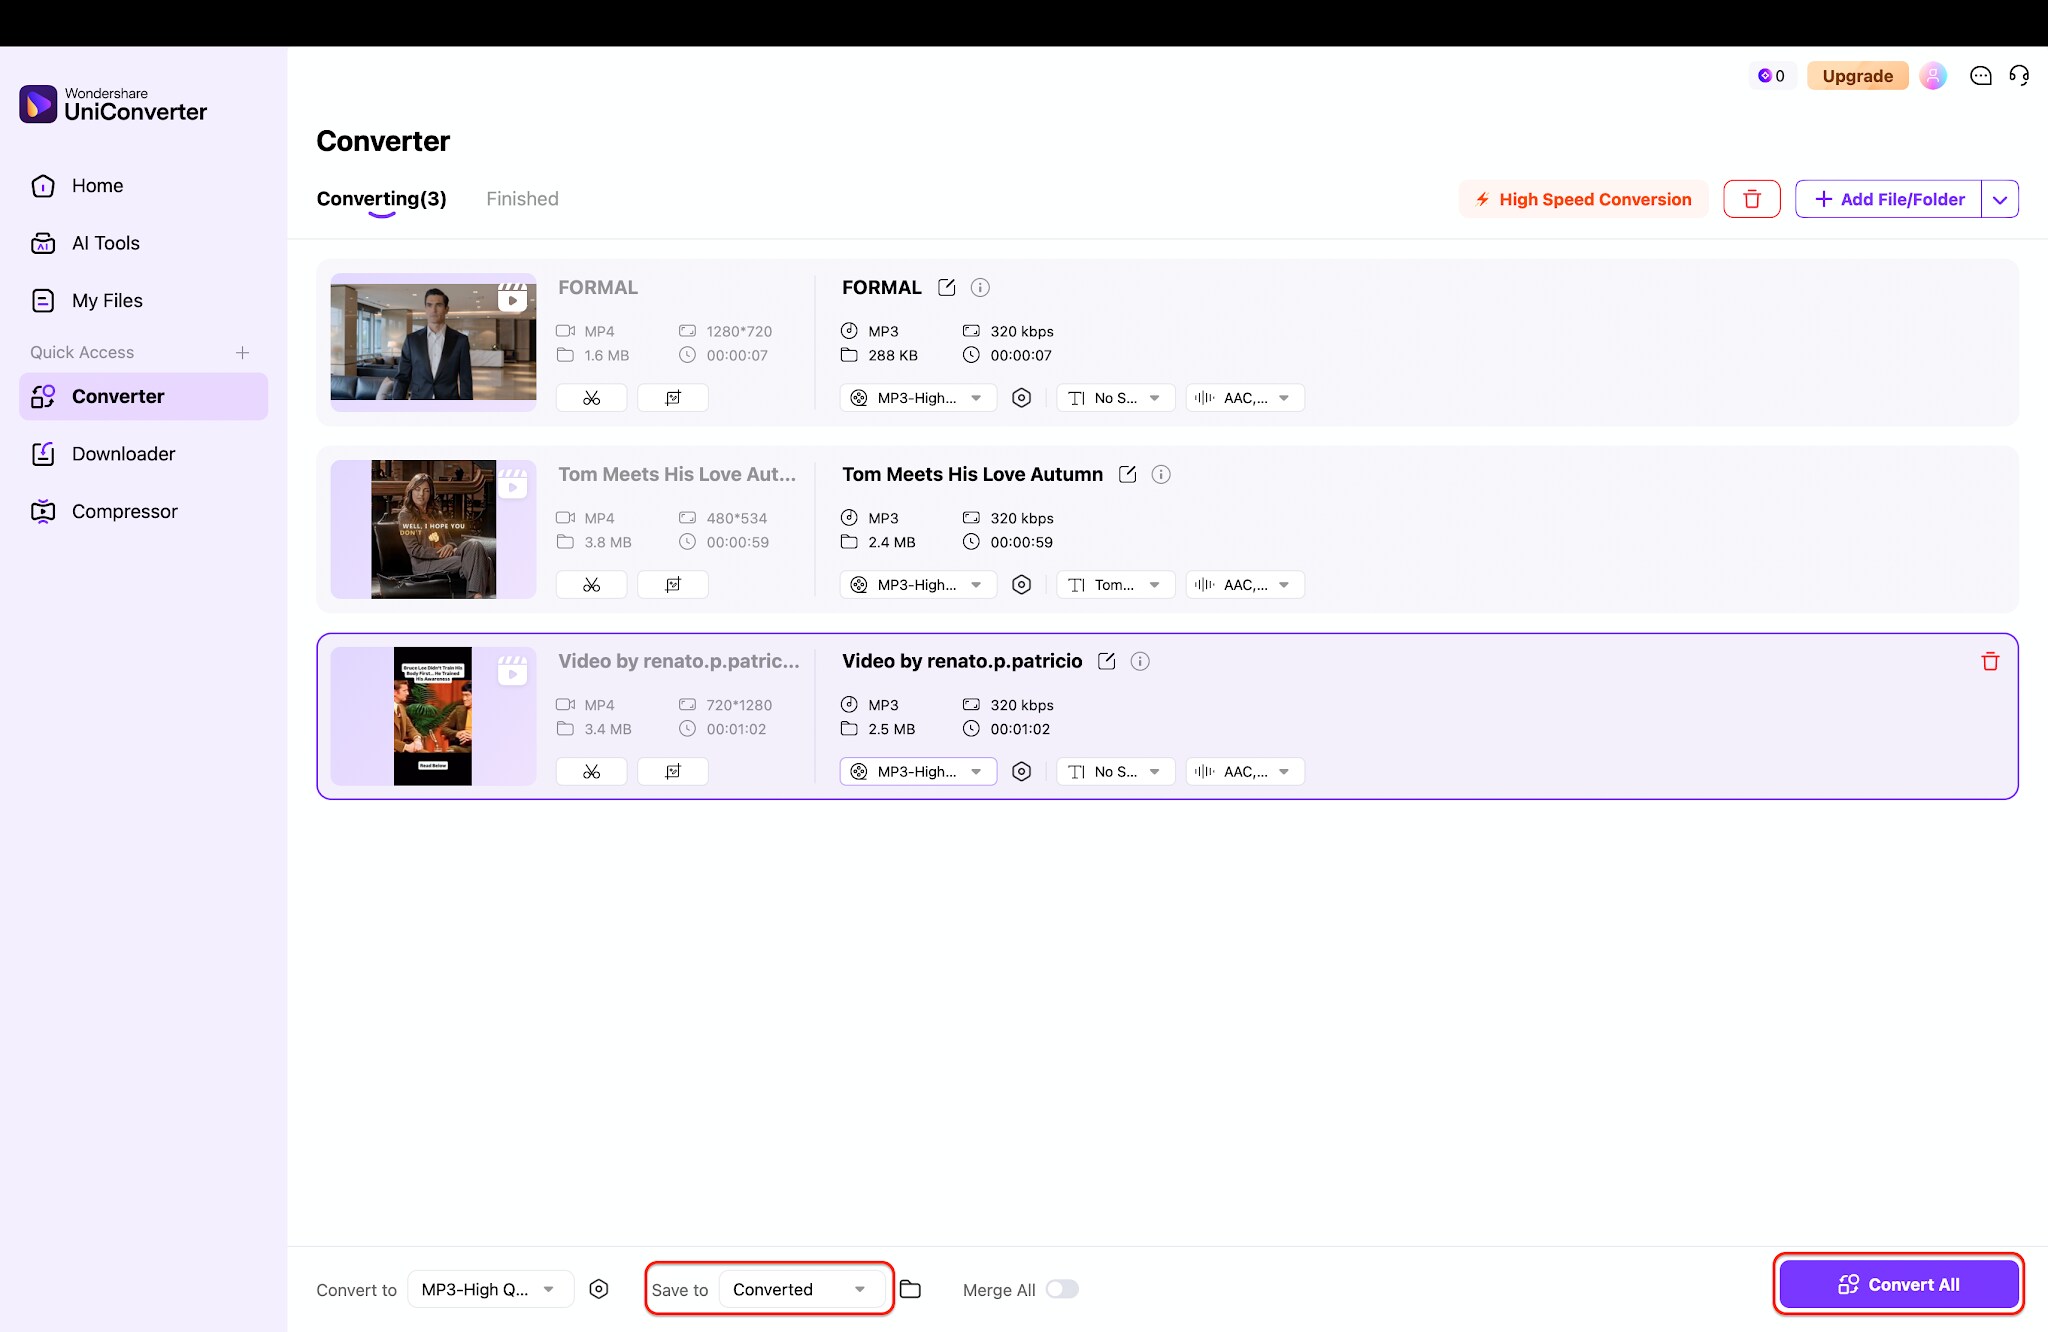This screenshot has height=1332, width=2048.
Task: Open the output folder icon
Action: (x=910, y=1289)
